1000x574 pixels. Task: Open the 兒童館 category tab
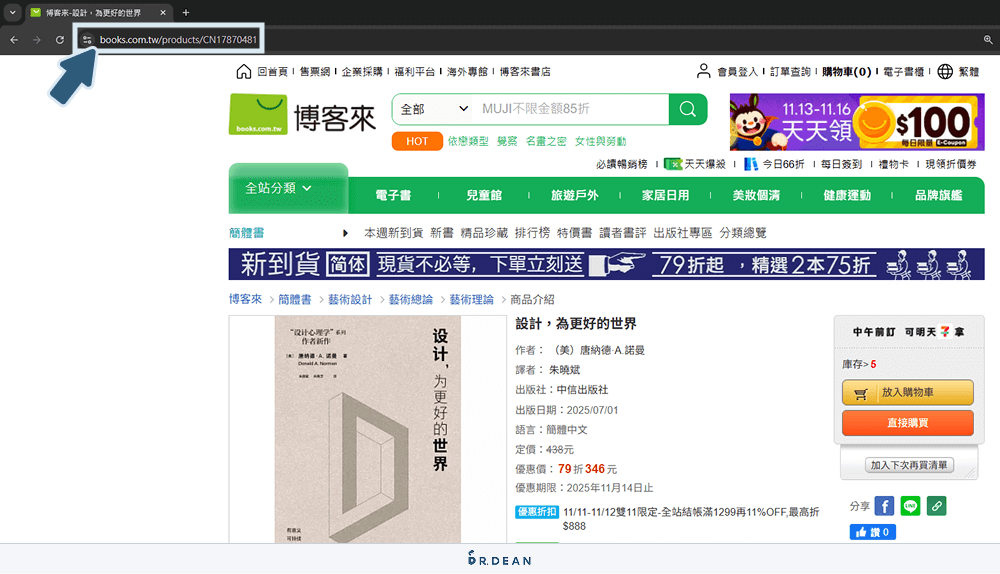coord(483,195)
